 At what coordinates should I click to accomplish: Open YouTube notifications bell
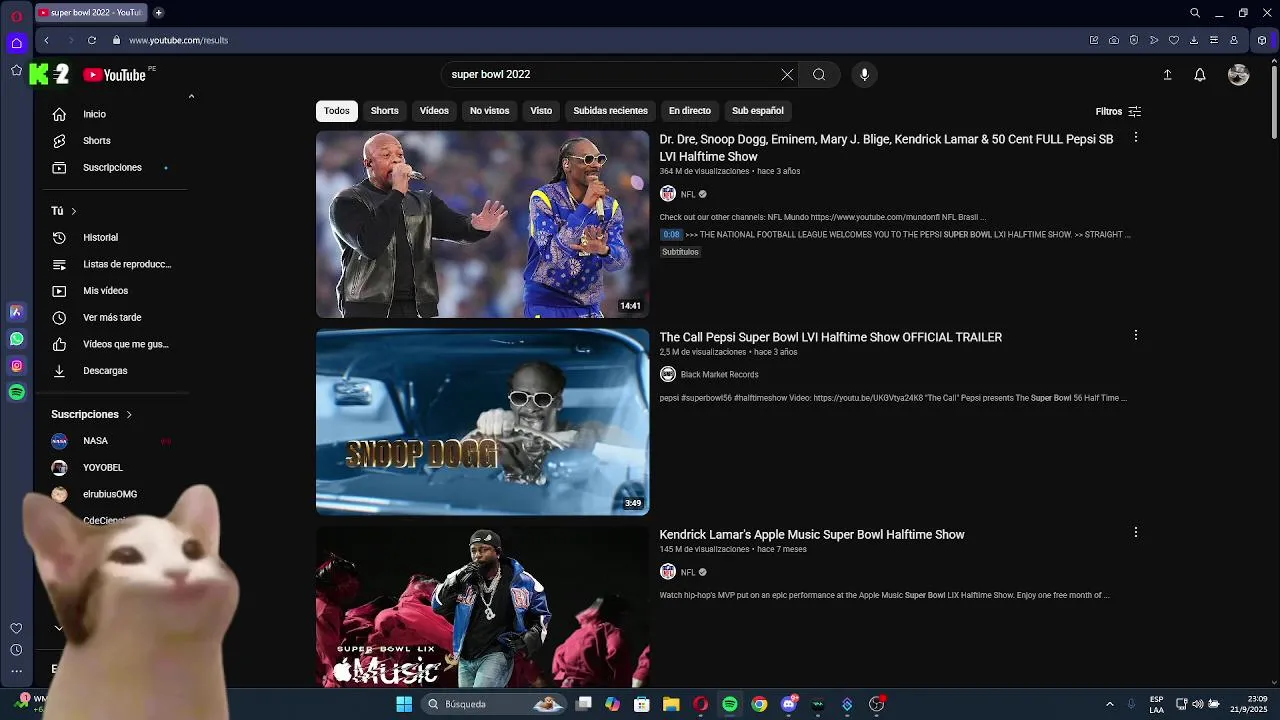[1200, 75]
